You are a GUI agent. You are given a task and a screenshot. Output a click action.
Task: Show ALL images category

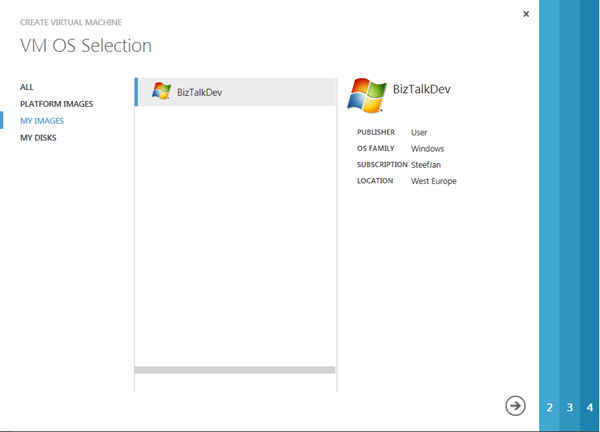click(x=27, y=87)
